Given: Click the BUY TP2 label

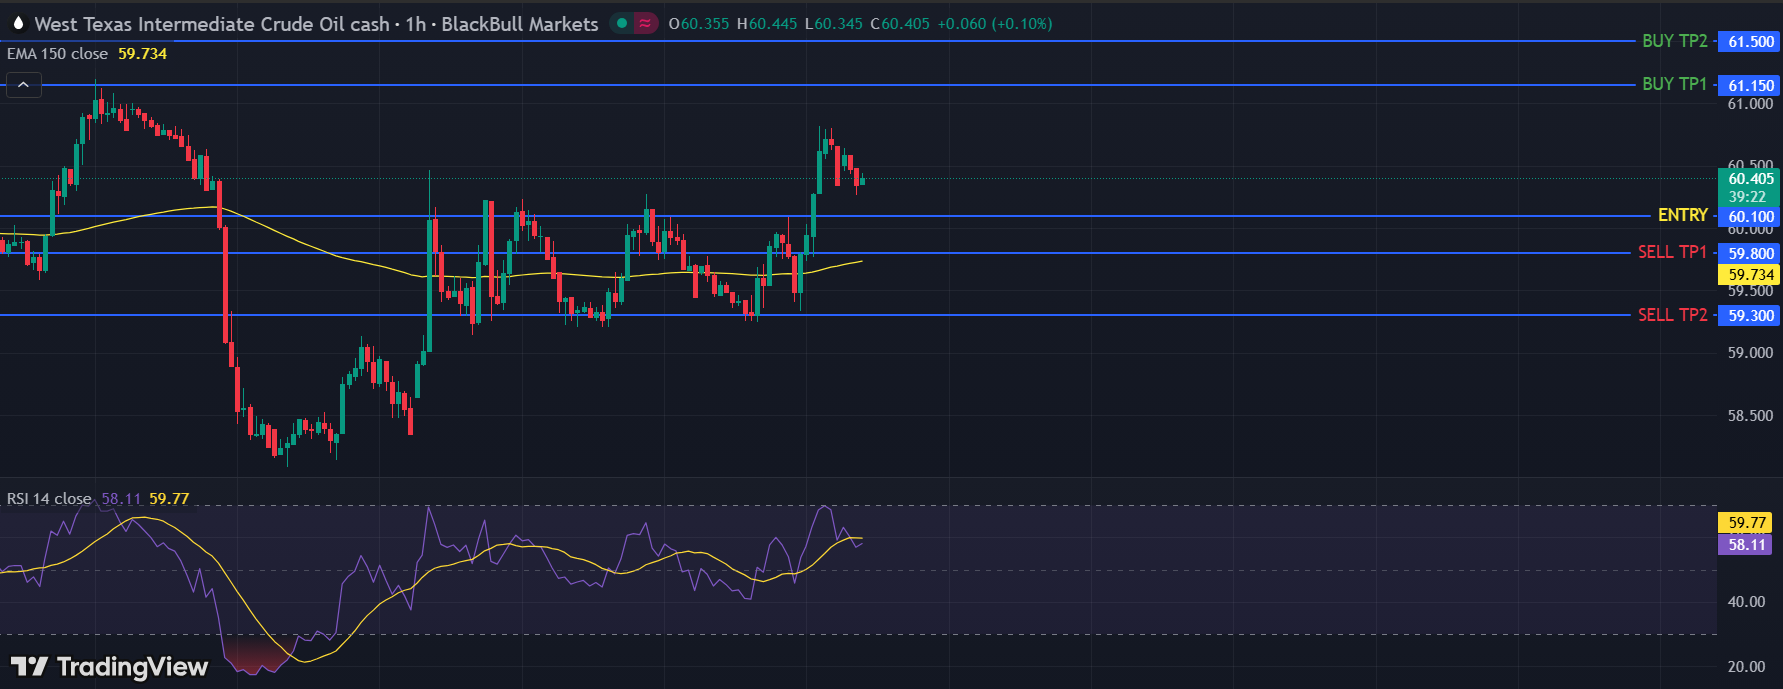Looking at the screenshot, I should [x=1674, y=41].
